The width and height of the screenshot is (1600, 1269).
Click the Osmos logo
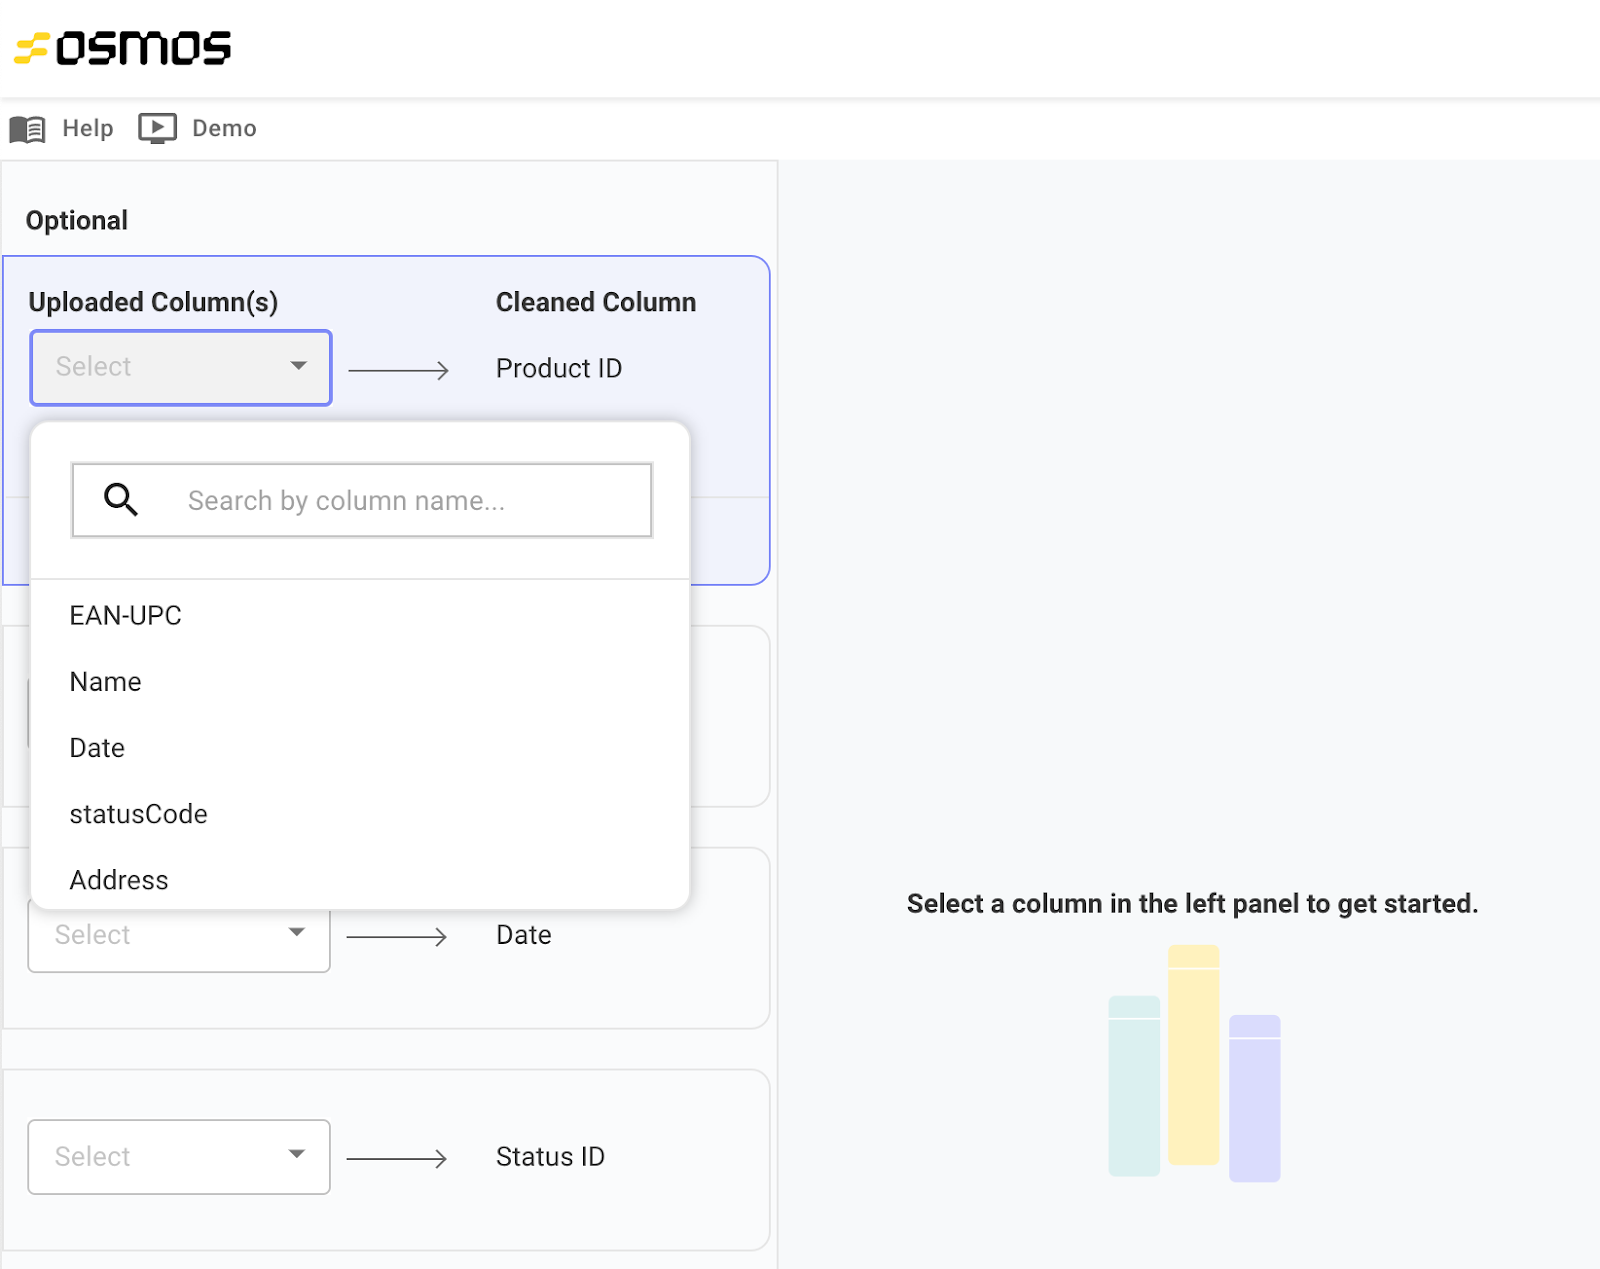(x=122, y=48)
